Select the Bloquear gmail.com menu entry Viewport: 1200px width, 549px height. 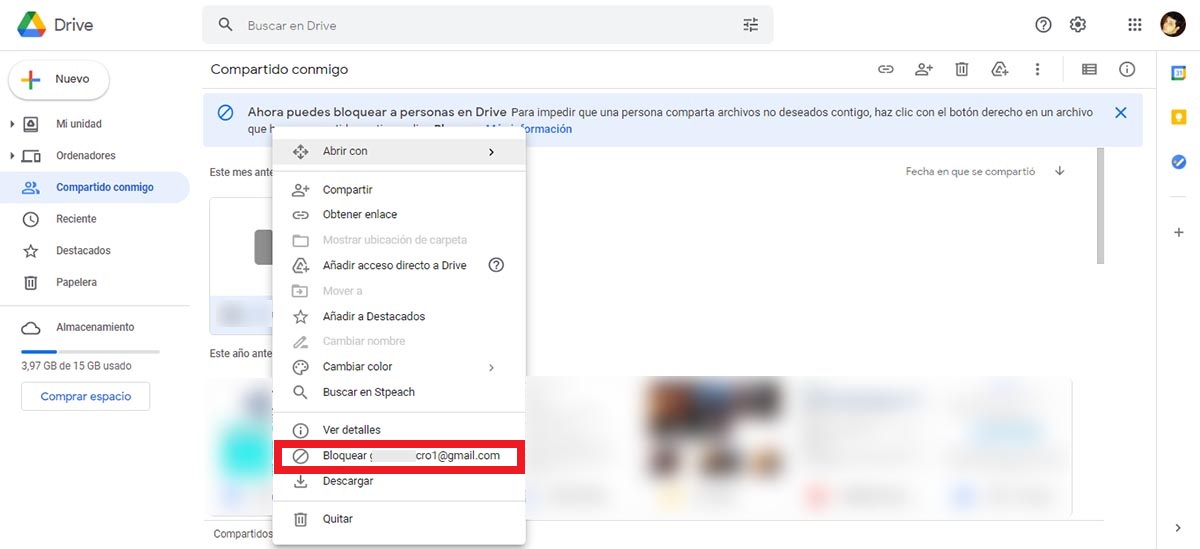399,456
